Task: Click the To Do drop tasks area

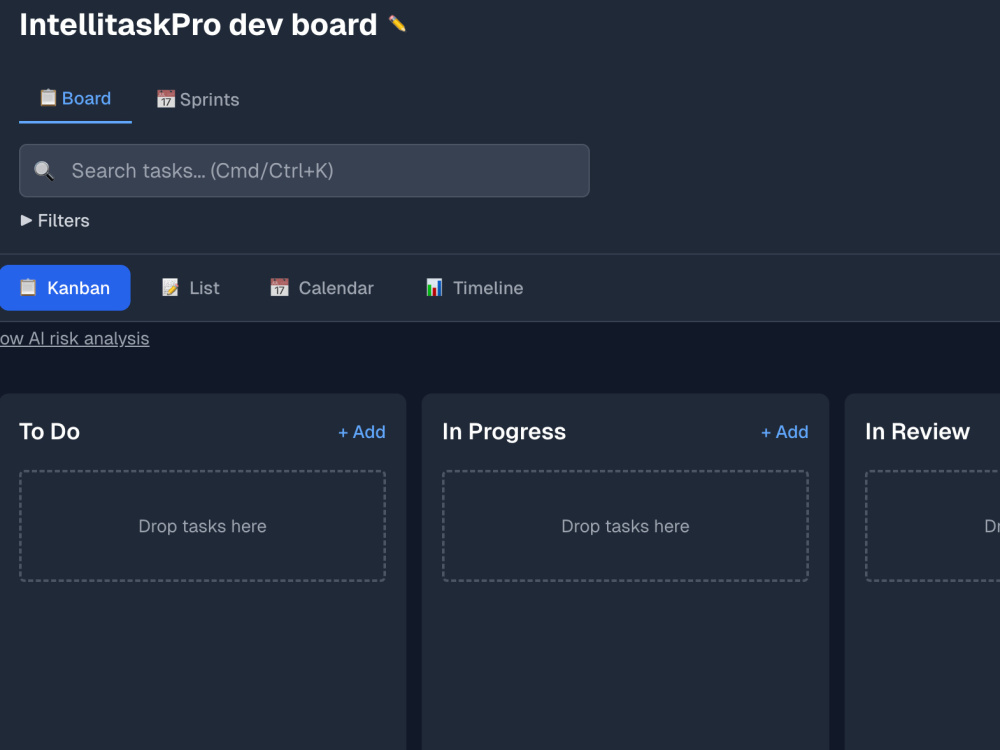Action: click(x=202, y=526)
